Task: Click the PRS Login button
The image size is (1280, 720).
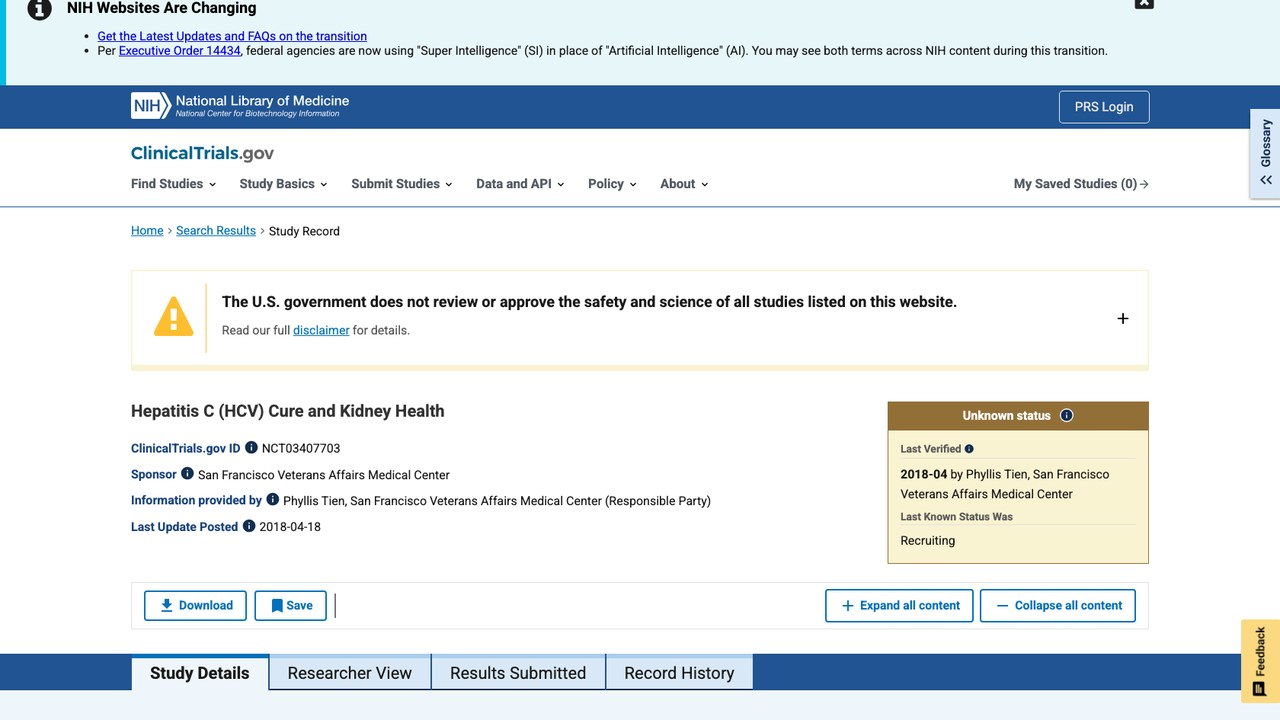Action: coord(1104,107)
